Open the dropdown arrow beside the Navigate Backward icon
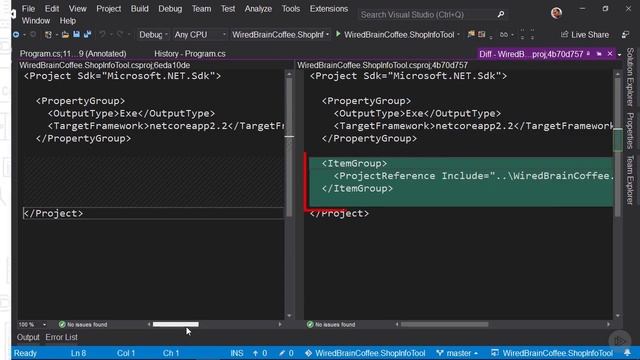 (24, 35)
